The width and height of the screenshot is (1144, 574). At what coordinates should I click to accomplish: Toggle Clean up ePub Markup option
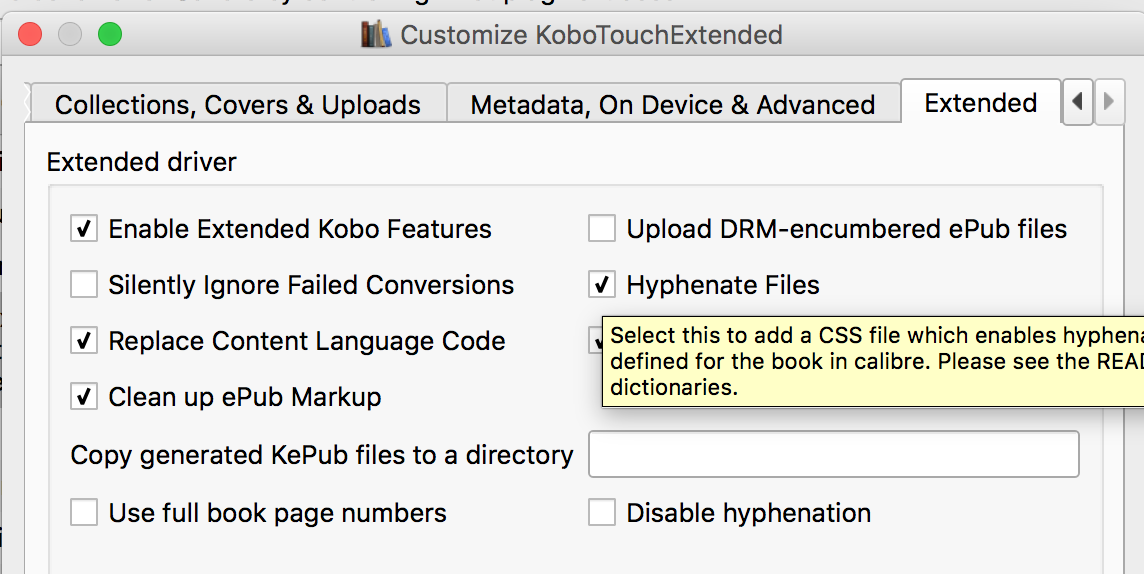[x=84, y=397]
